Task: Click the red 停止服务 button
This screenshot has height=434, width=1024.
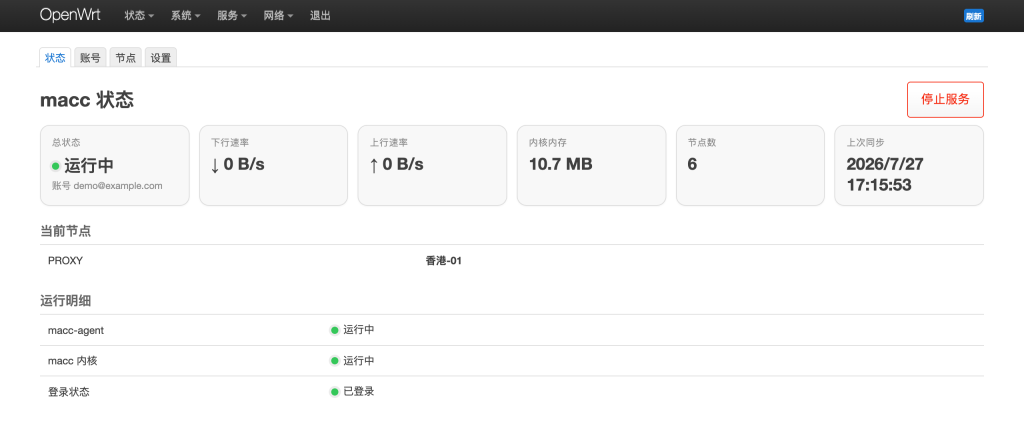Action: [x=945, y=99]
